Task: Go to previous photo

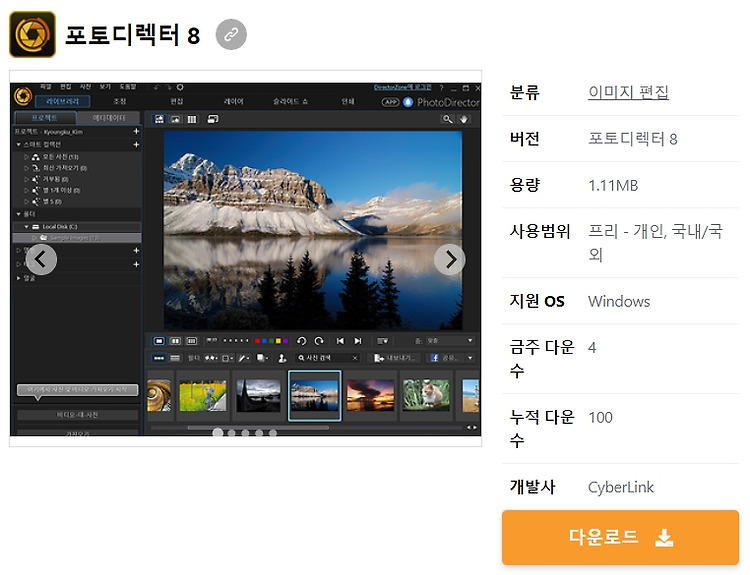Action: coord(340,341)
